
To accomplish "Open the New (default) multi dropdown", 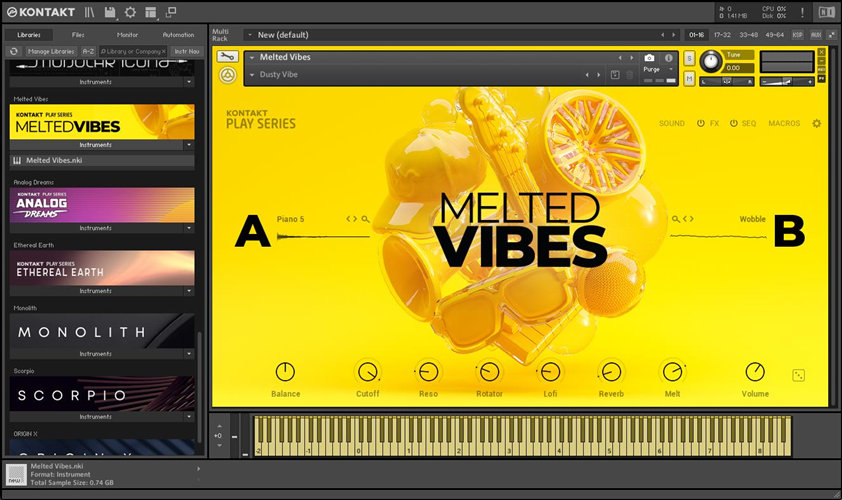I will pyautogui.click(x=250, y=35).
